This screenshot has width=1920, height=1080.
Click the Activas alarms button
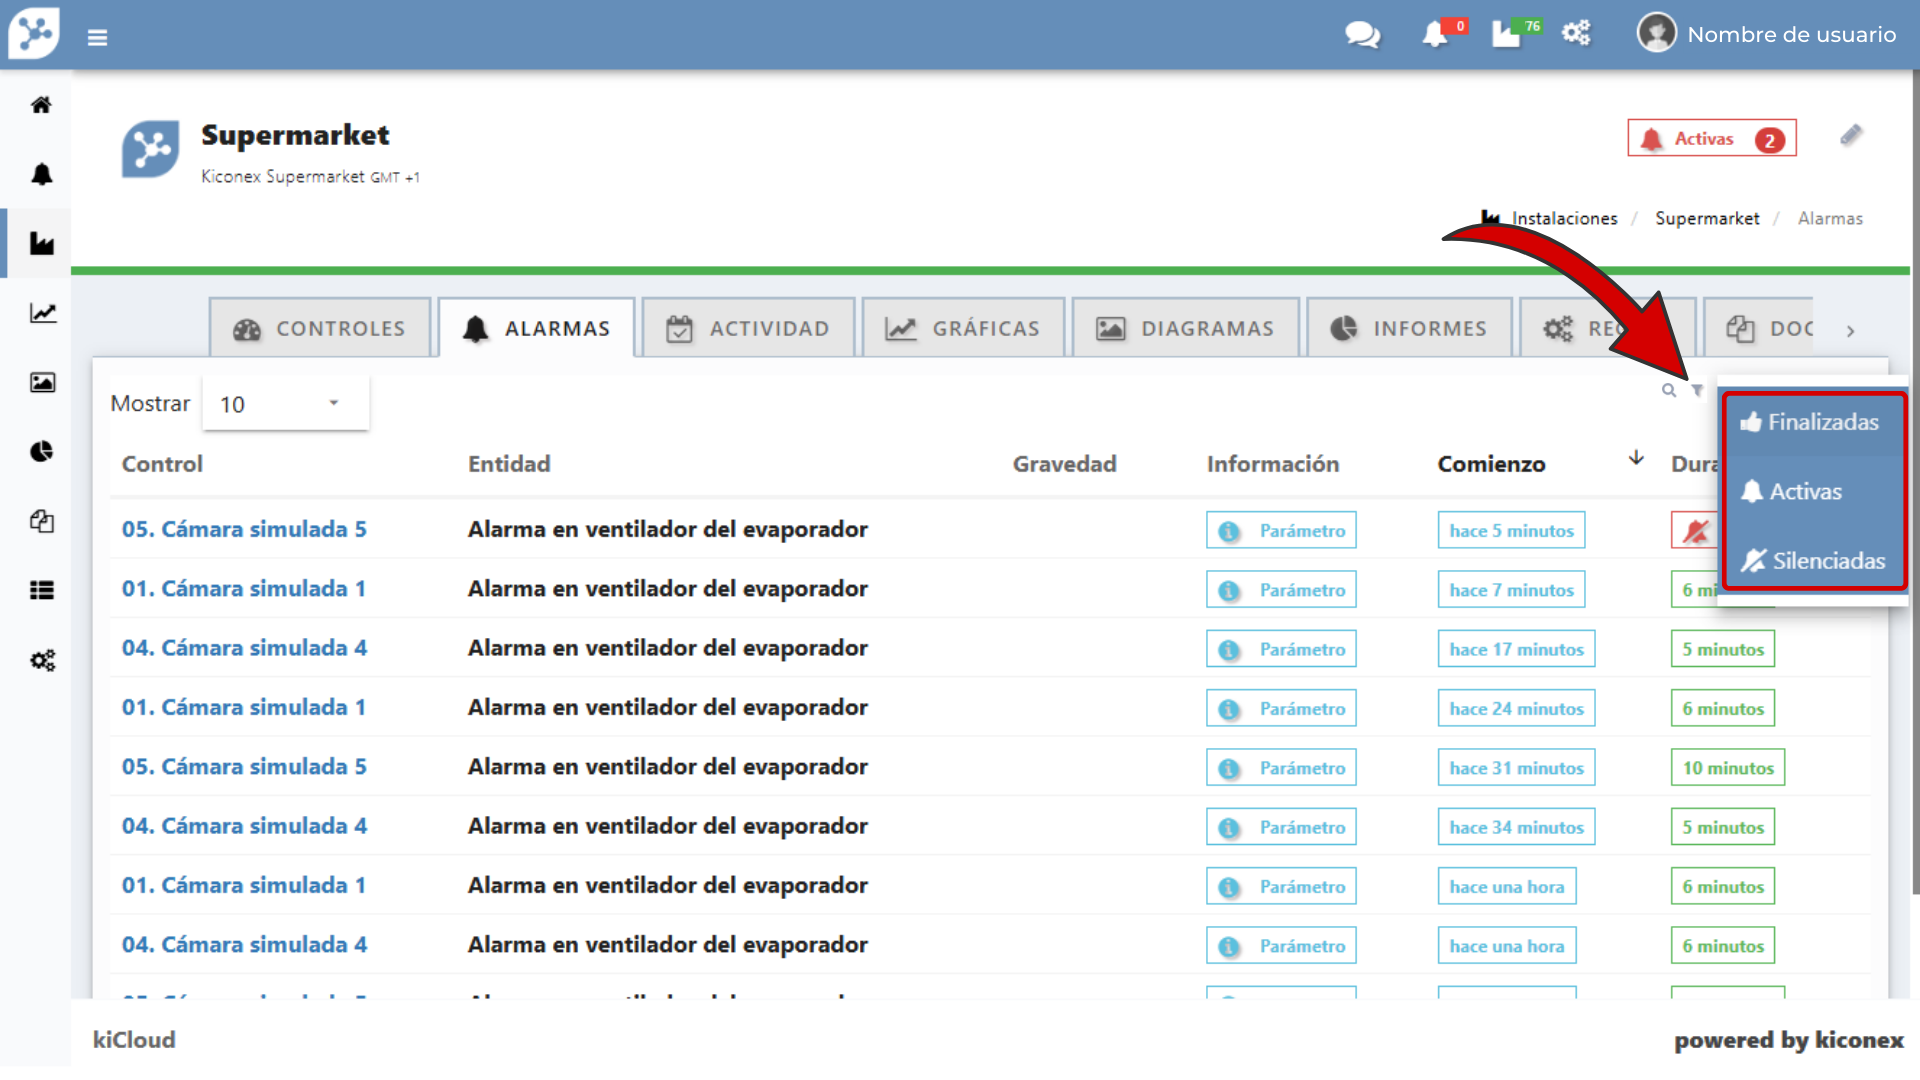tap(1711, 139)
